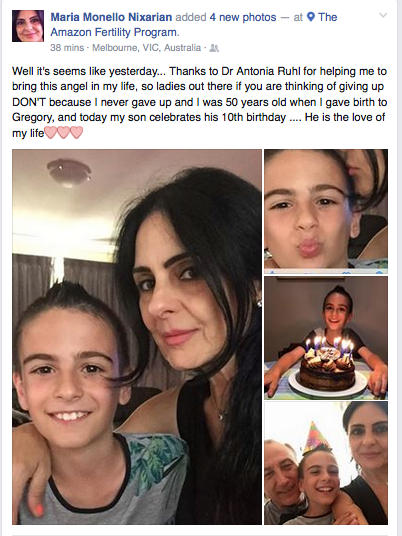Click the "38 mins" timestamp
The width and height of the screenshot is (402, 536).
pyautogui.click(x=67, y=48)
